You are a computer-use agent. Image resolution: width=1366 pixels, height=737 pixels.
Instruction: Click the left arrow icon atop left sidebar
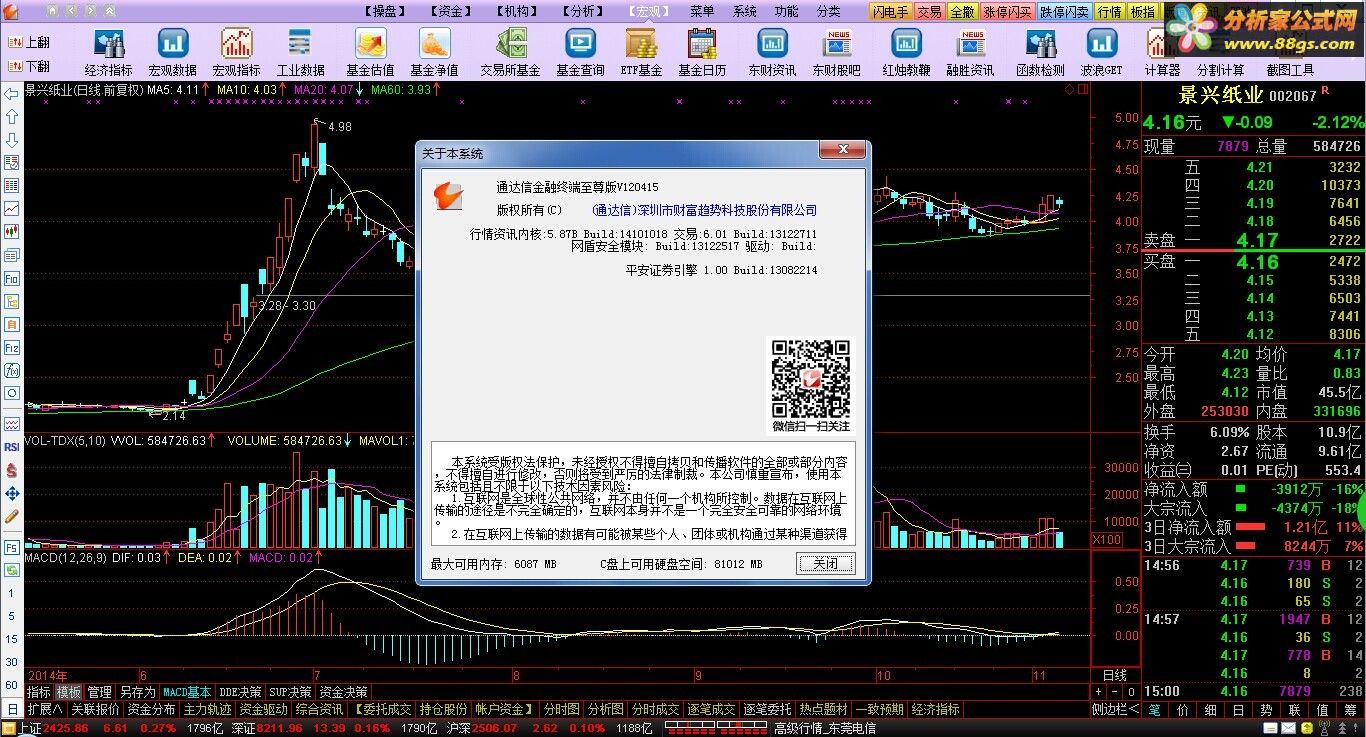coord(12,94)
